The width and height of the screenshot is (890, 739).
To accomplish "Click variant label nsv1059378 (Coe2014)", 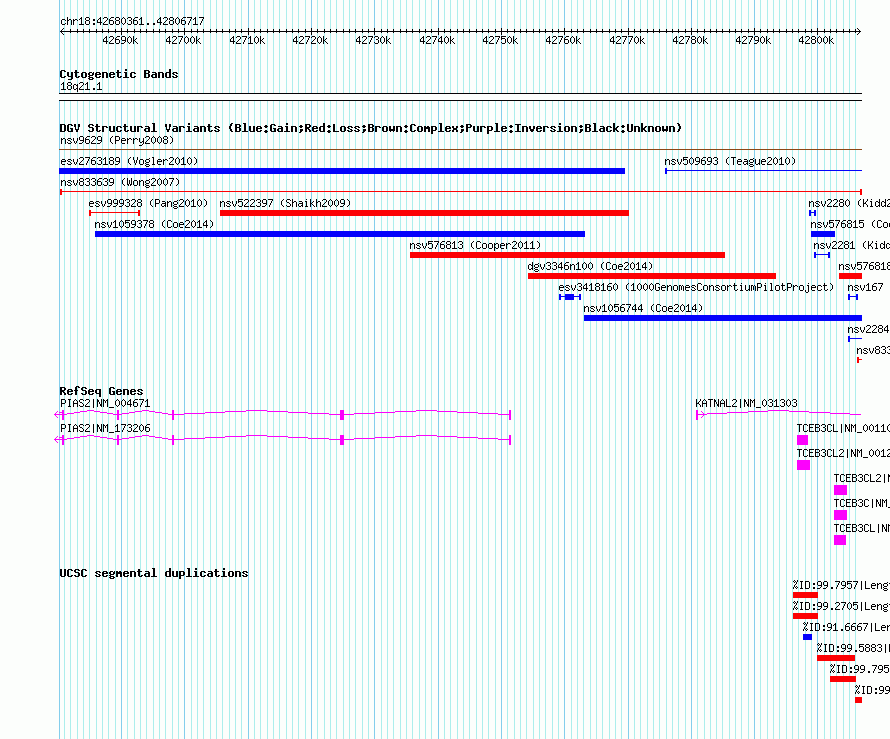I will 154,224.
